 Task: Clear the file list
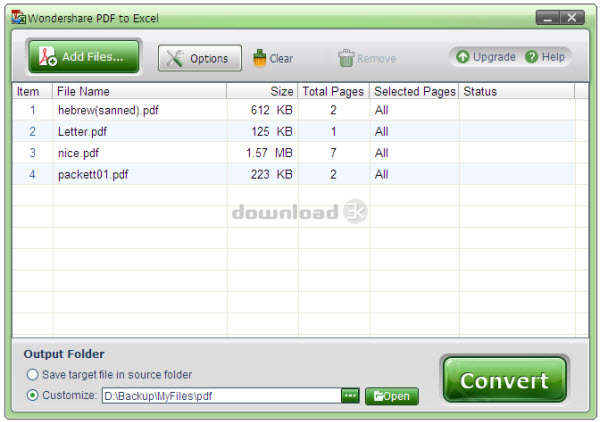pyautogui.click(x=273, y=59)
